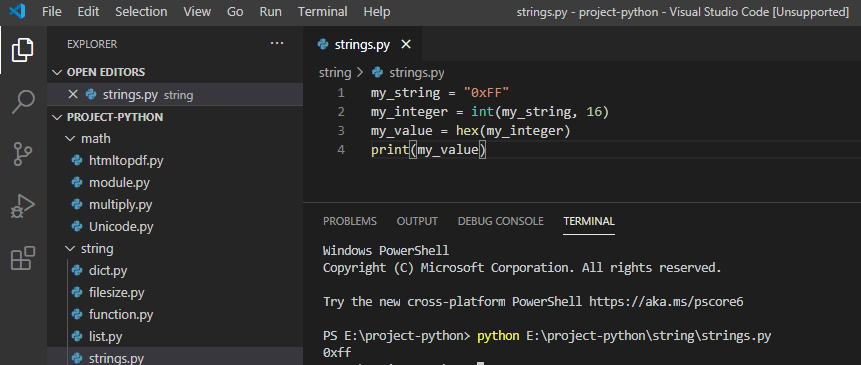Image resolution: width=861 pixels, height=365 pixels.
Task: Click Python file icon beside filesize.py
Action: point(77,293)
